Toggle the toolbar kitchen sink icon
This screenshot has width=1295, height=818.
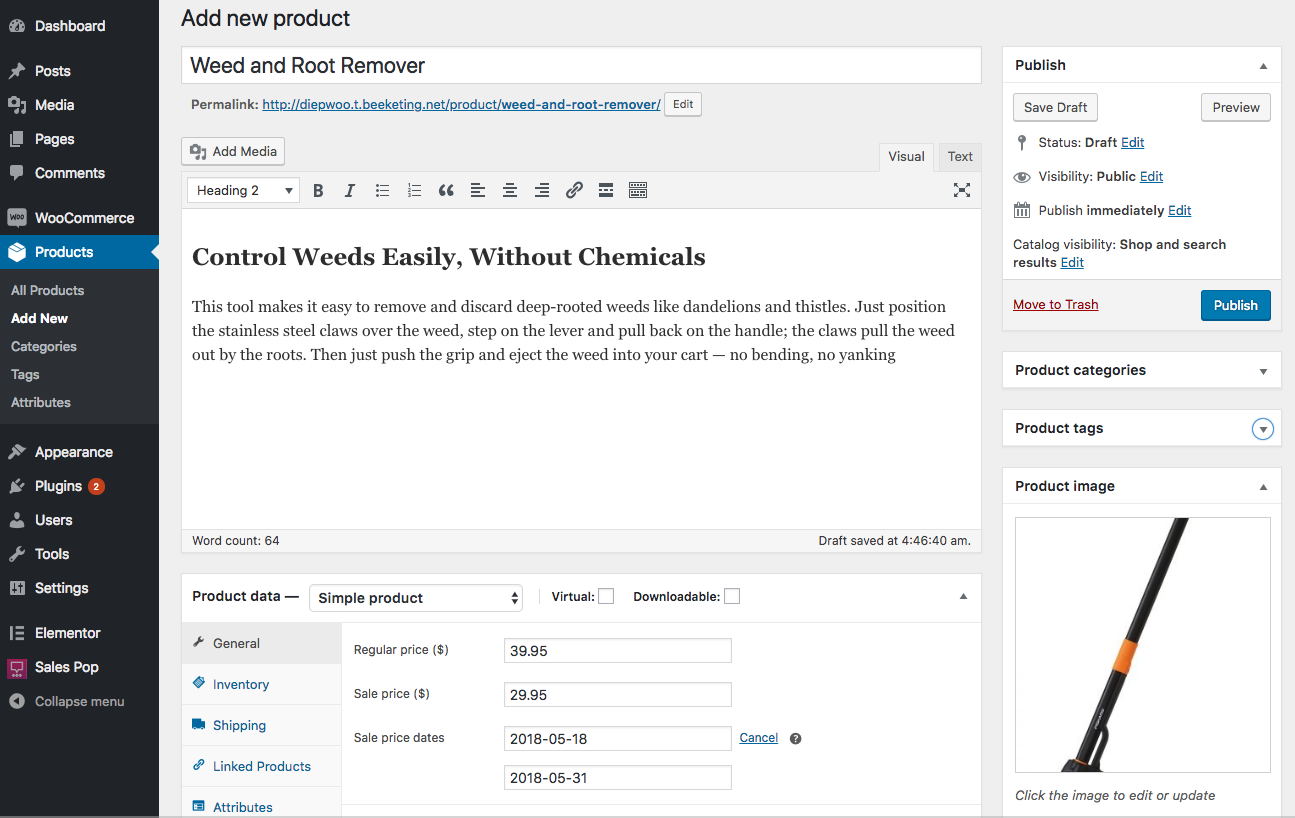pos(638,190)
